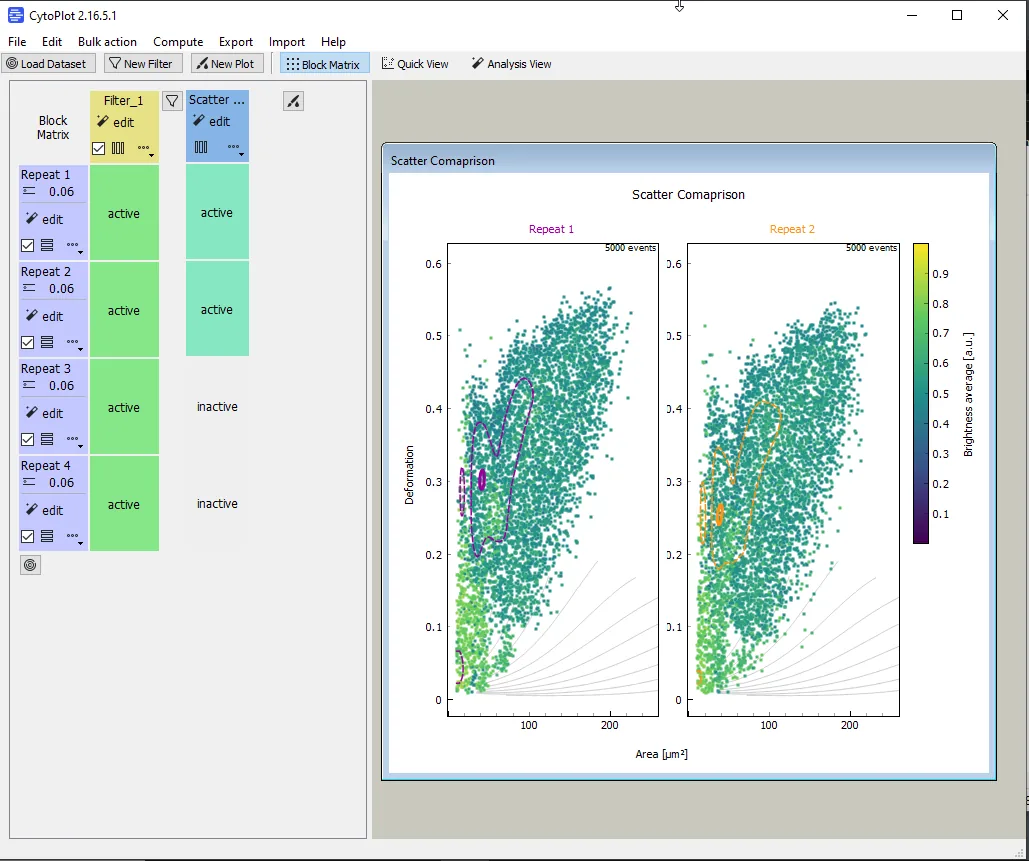1029x861 pixels.
Task: Toggle the Analysis View button
Action: coord(511,64)
